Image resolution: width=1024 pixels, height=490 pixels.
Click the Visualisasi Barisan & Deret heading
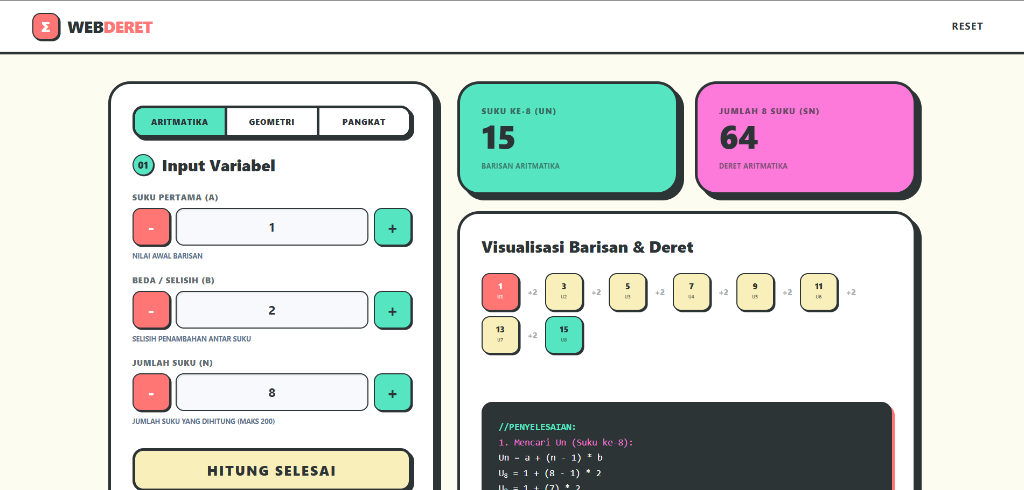(587, 247)
